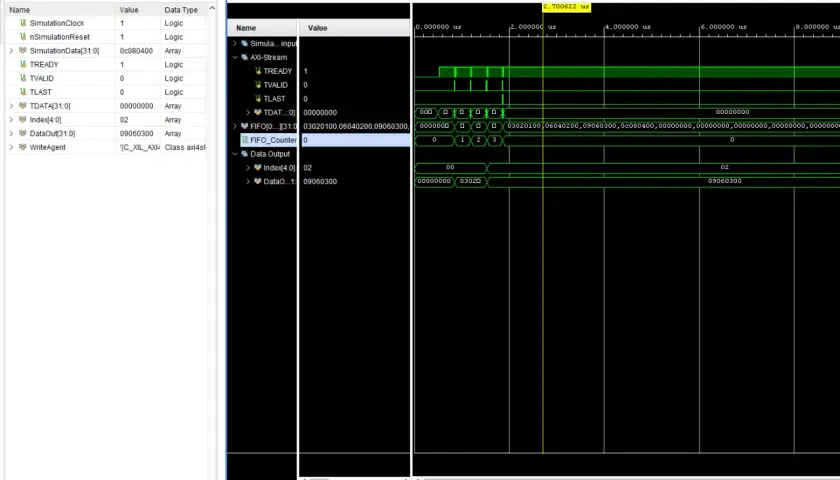Expand the FIFO array in waveform list
Screen dimensions: 840x480
[x=235, y=126]
